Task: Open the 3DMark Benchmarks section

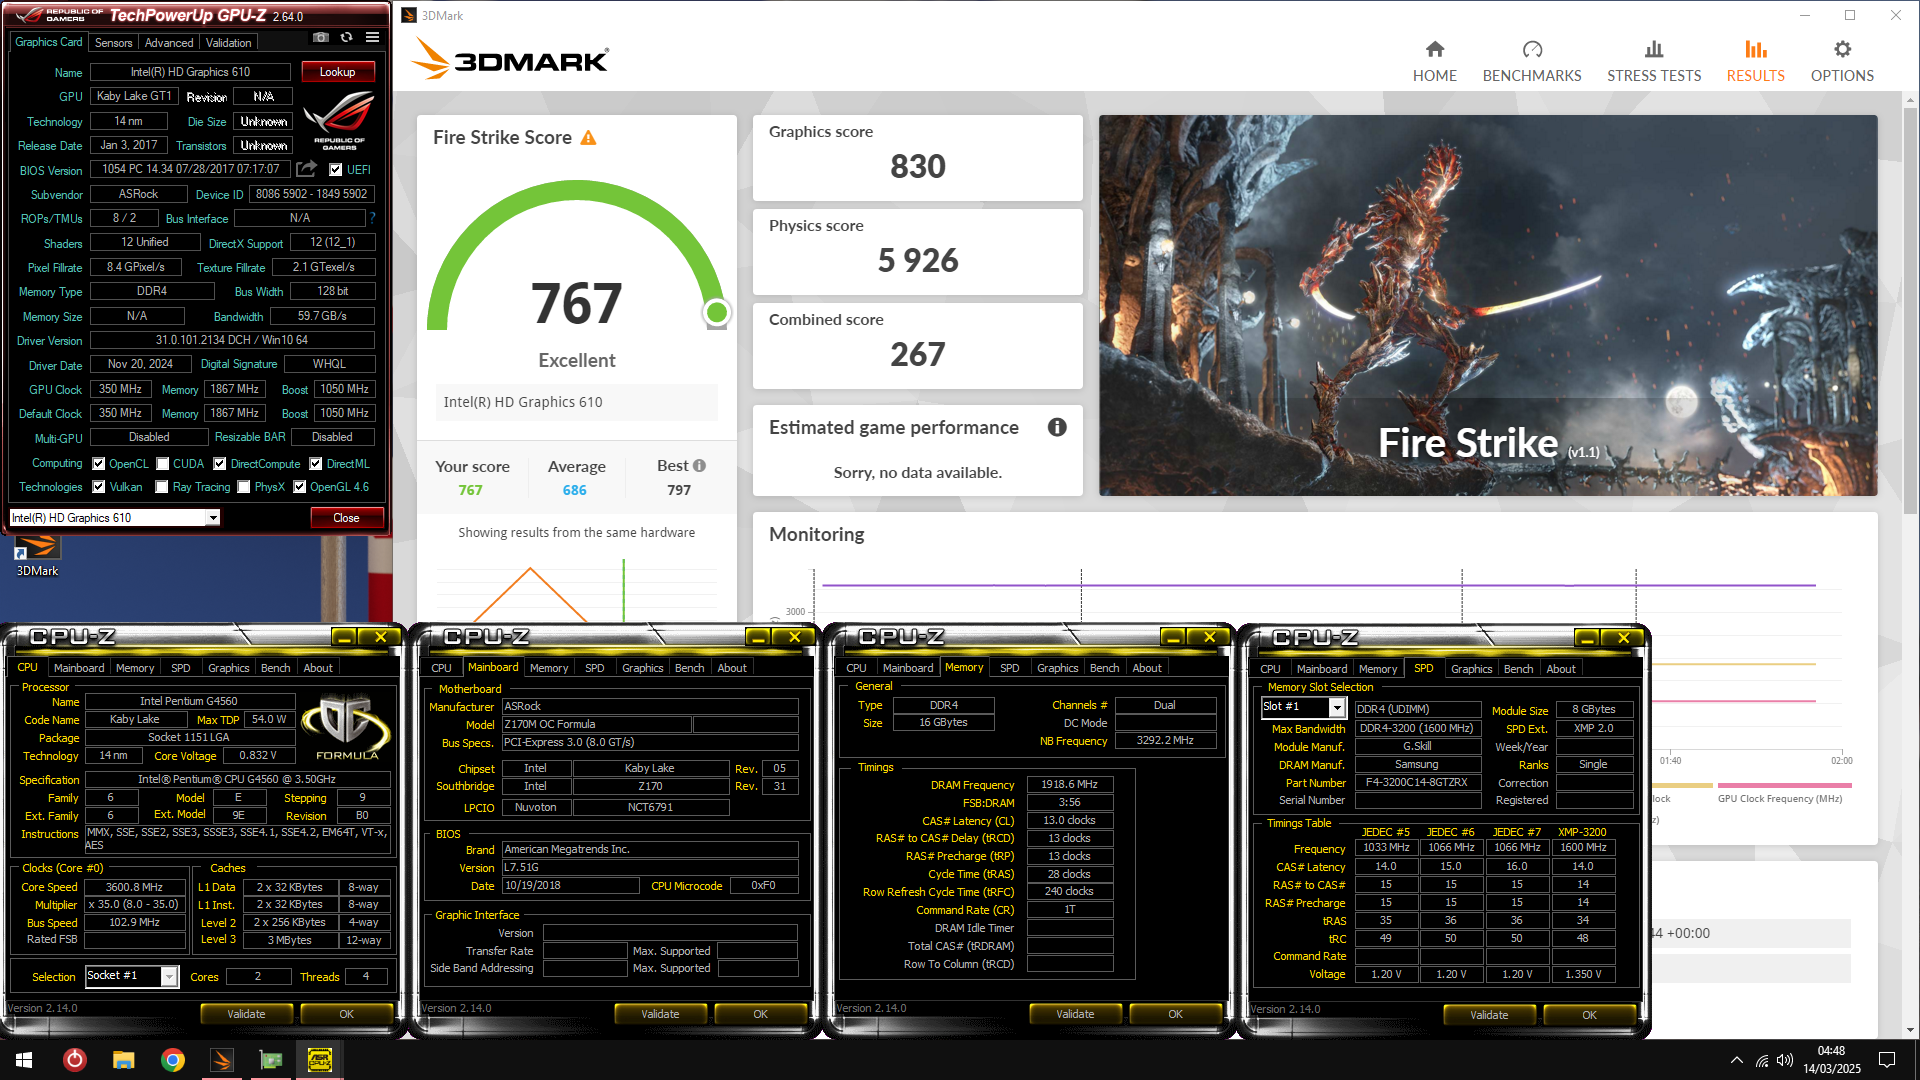Action: (x=1532, y=61)
